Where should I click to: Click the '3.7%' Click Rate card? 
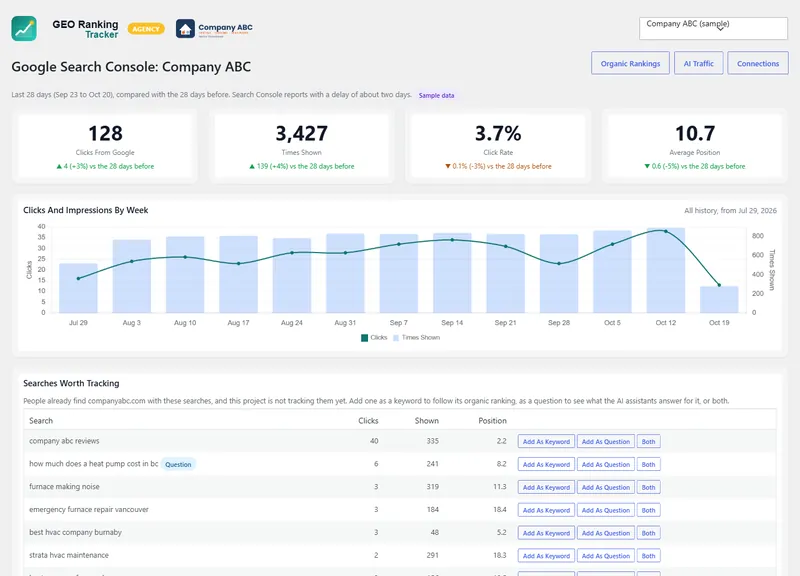[498, 146]
